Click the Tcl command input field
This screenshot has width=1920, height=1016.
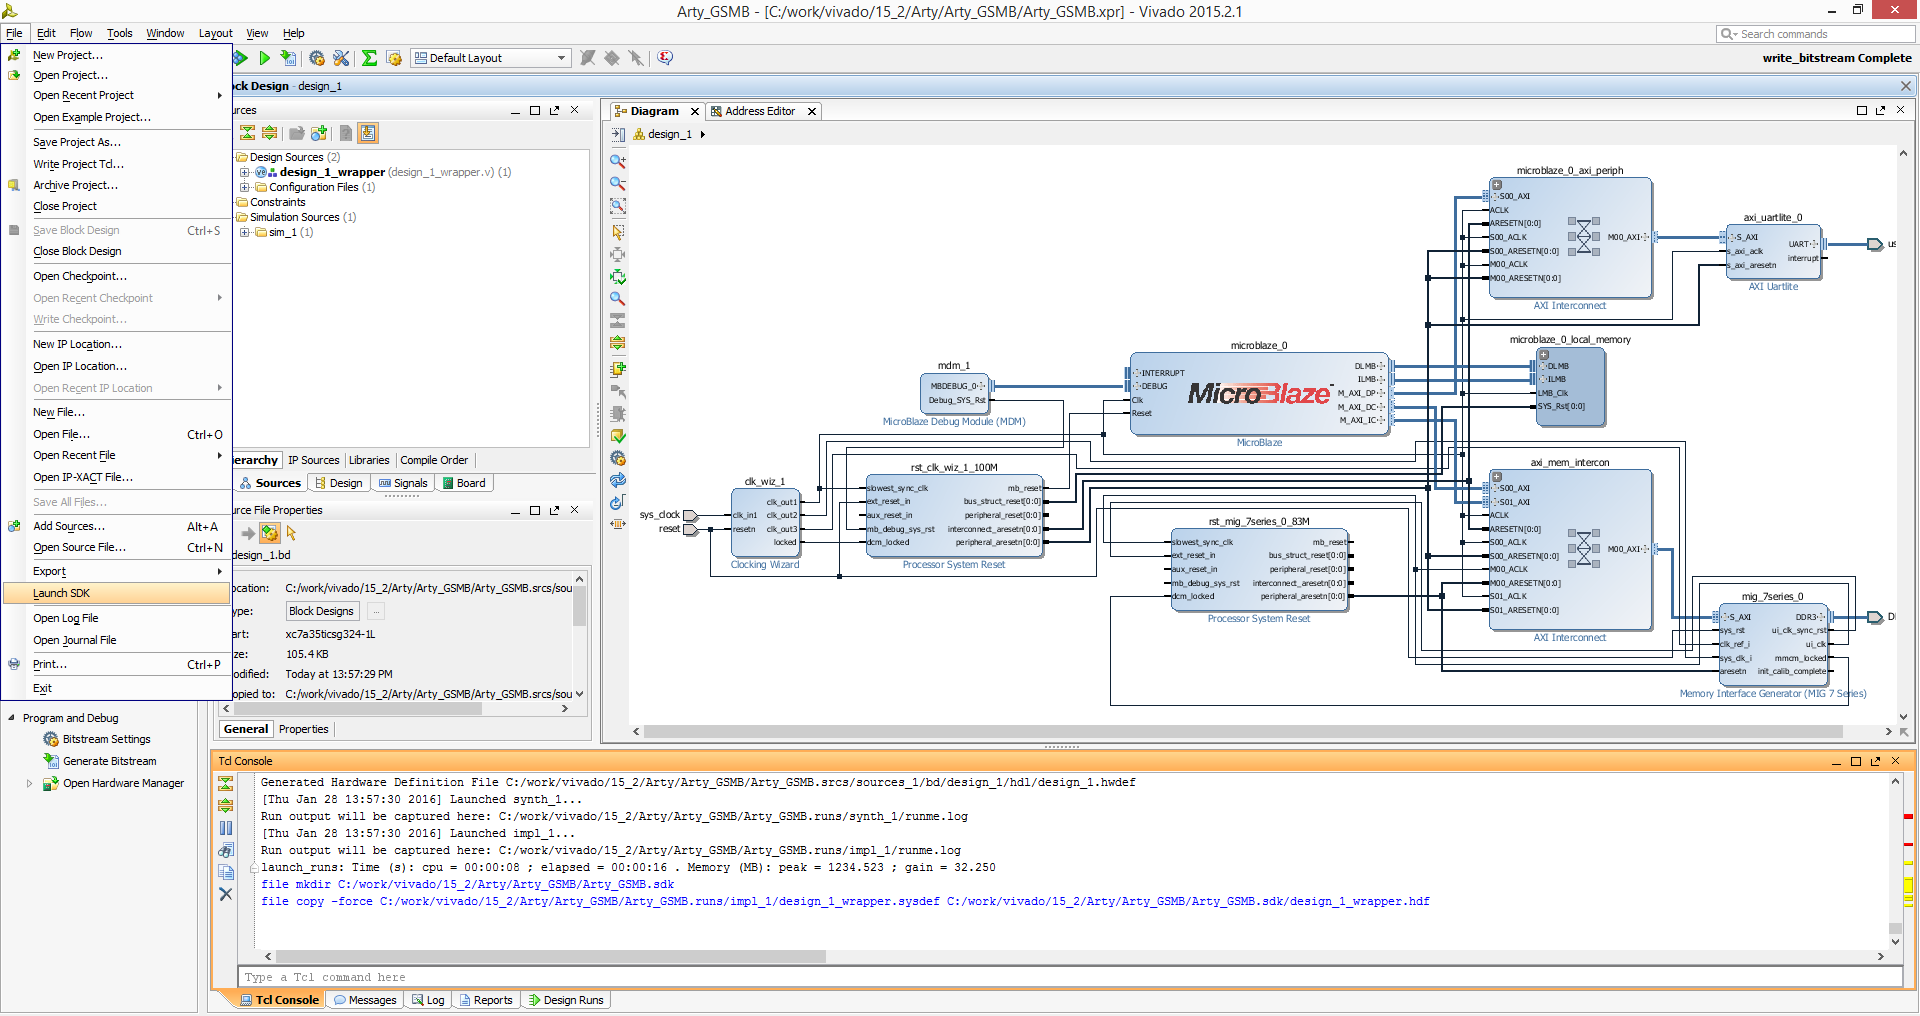pos(1069,977)
